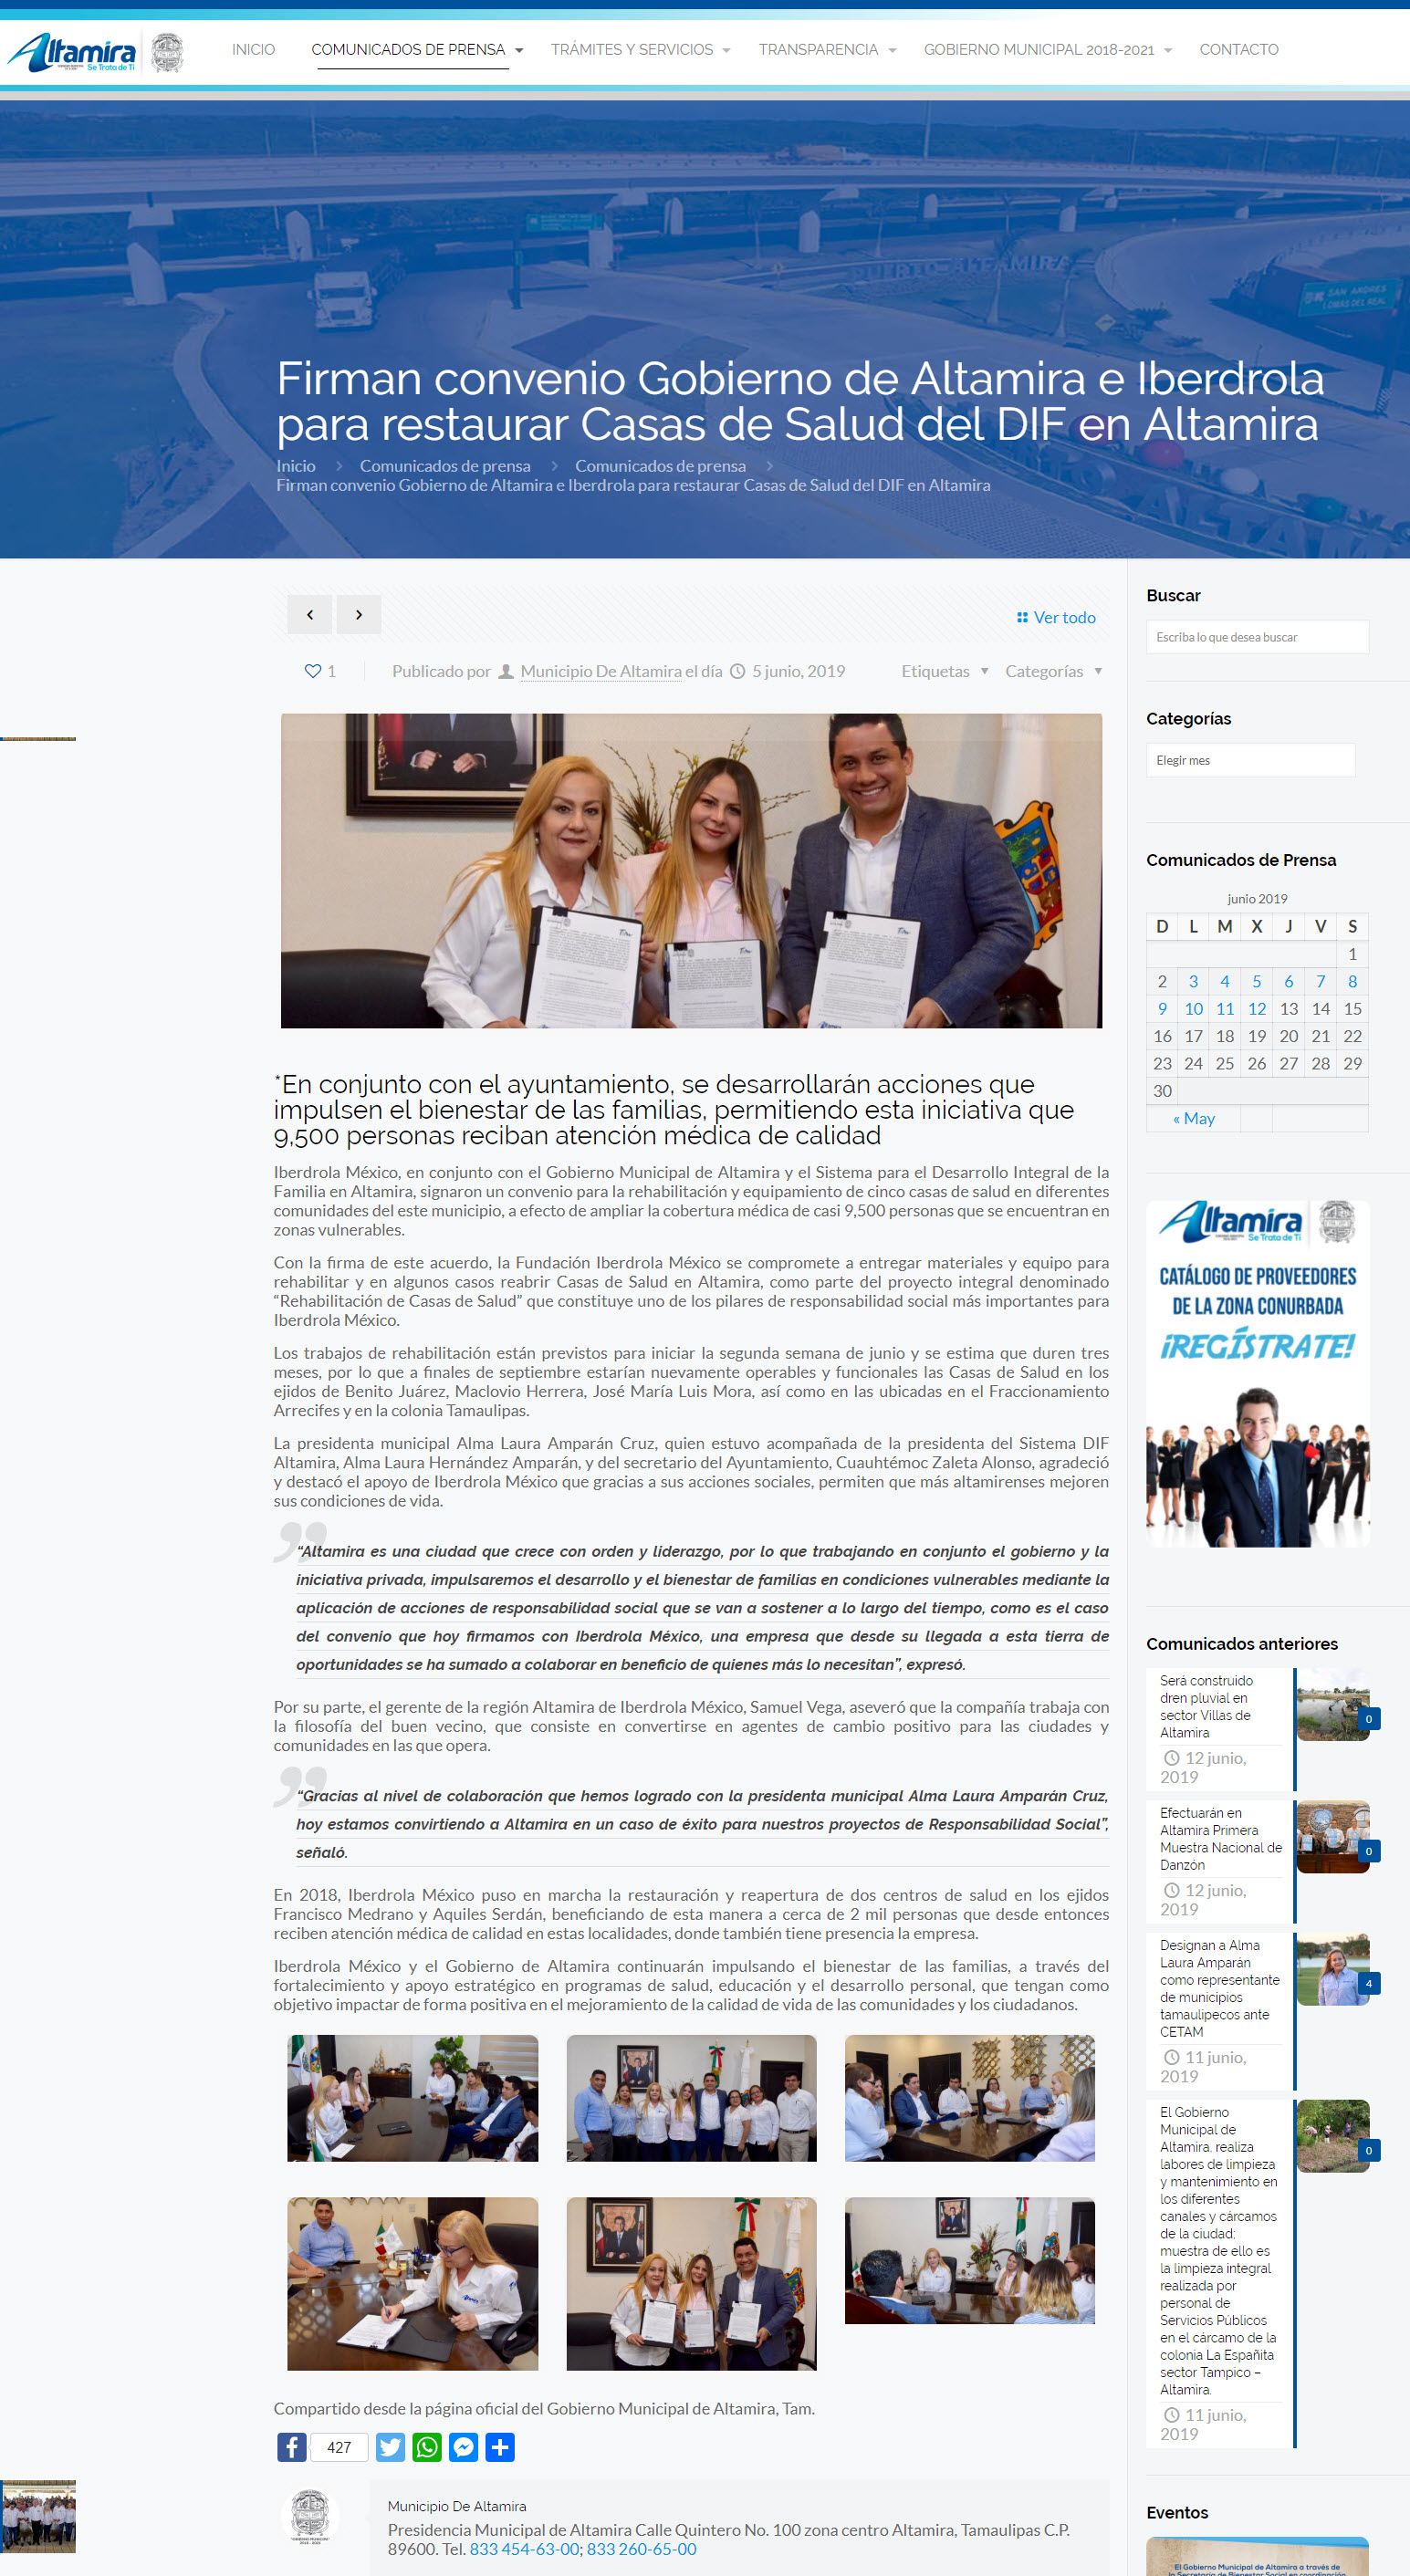Click the Ver todo link
Screen dimensions: 1410x2576
tap(1056, 617)
